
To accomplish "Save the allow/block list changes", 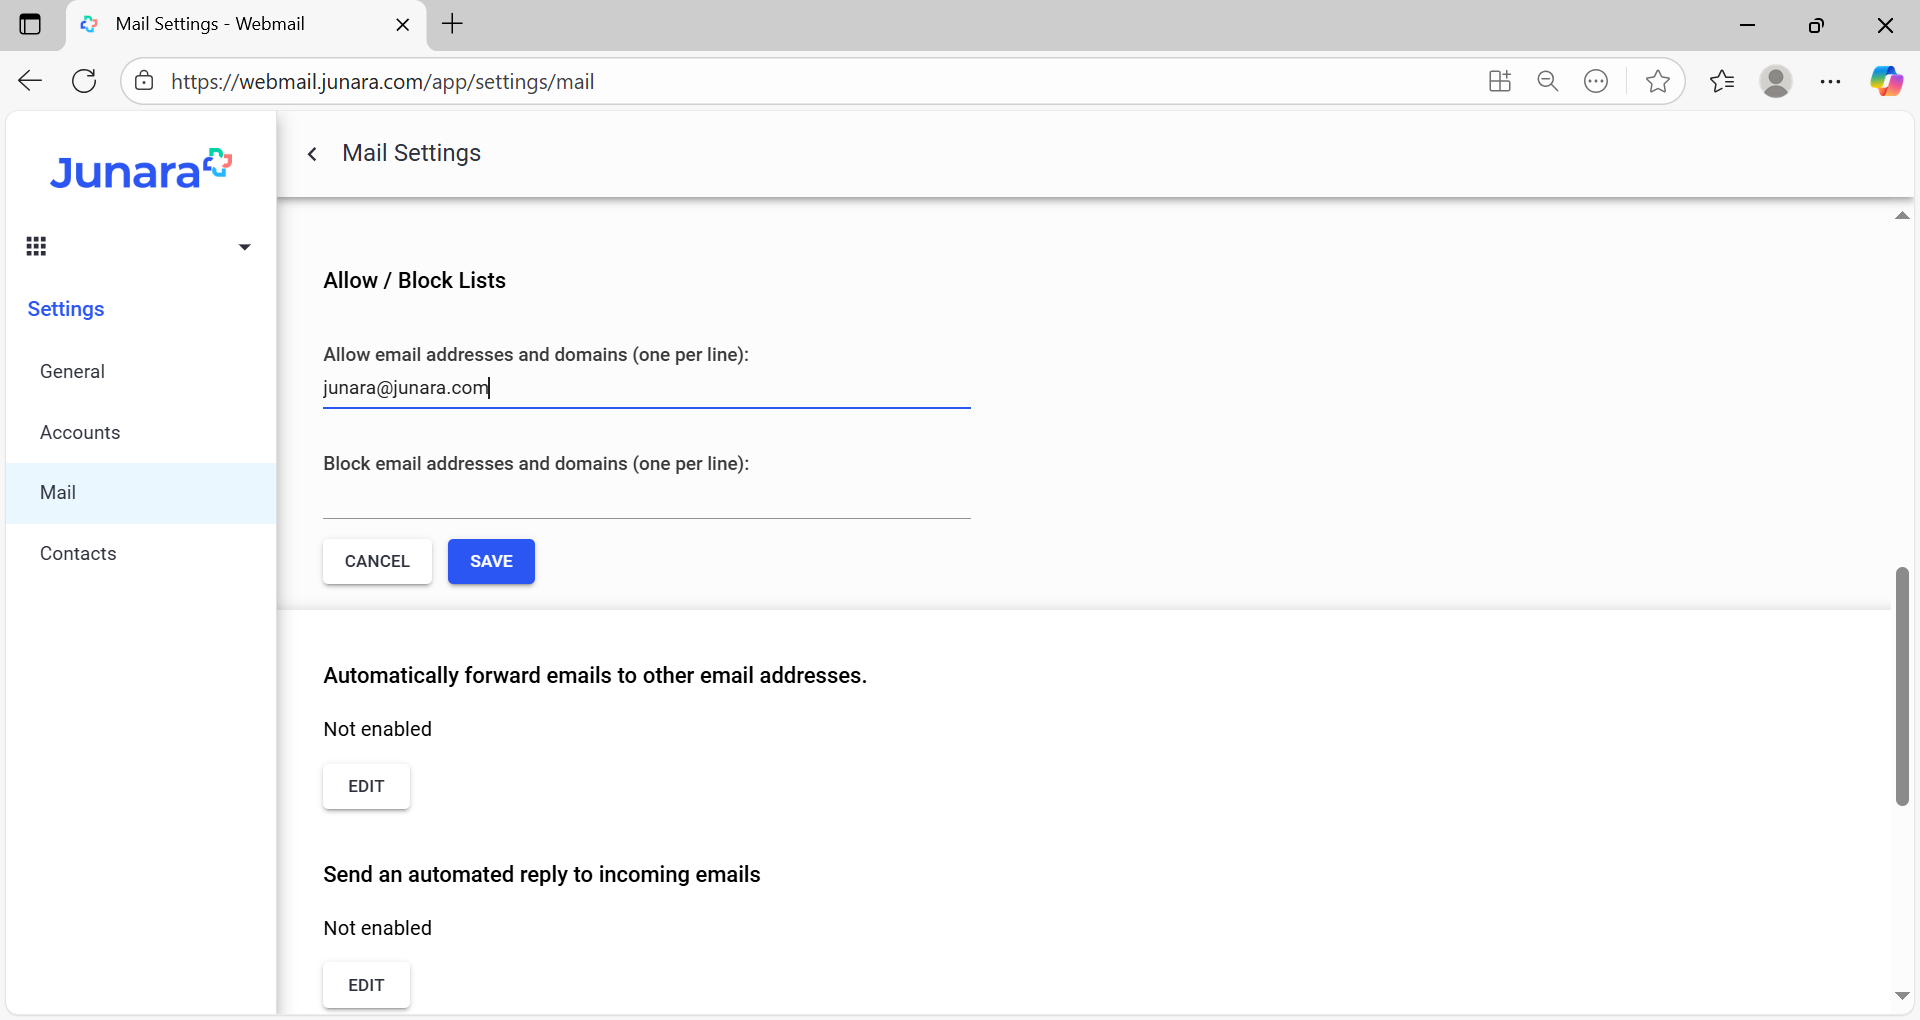I will coord(491,561).
